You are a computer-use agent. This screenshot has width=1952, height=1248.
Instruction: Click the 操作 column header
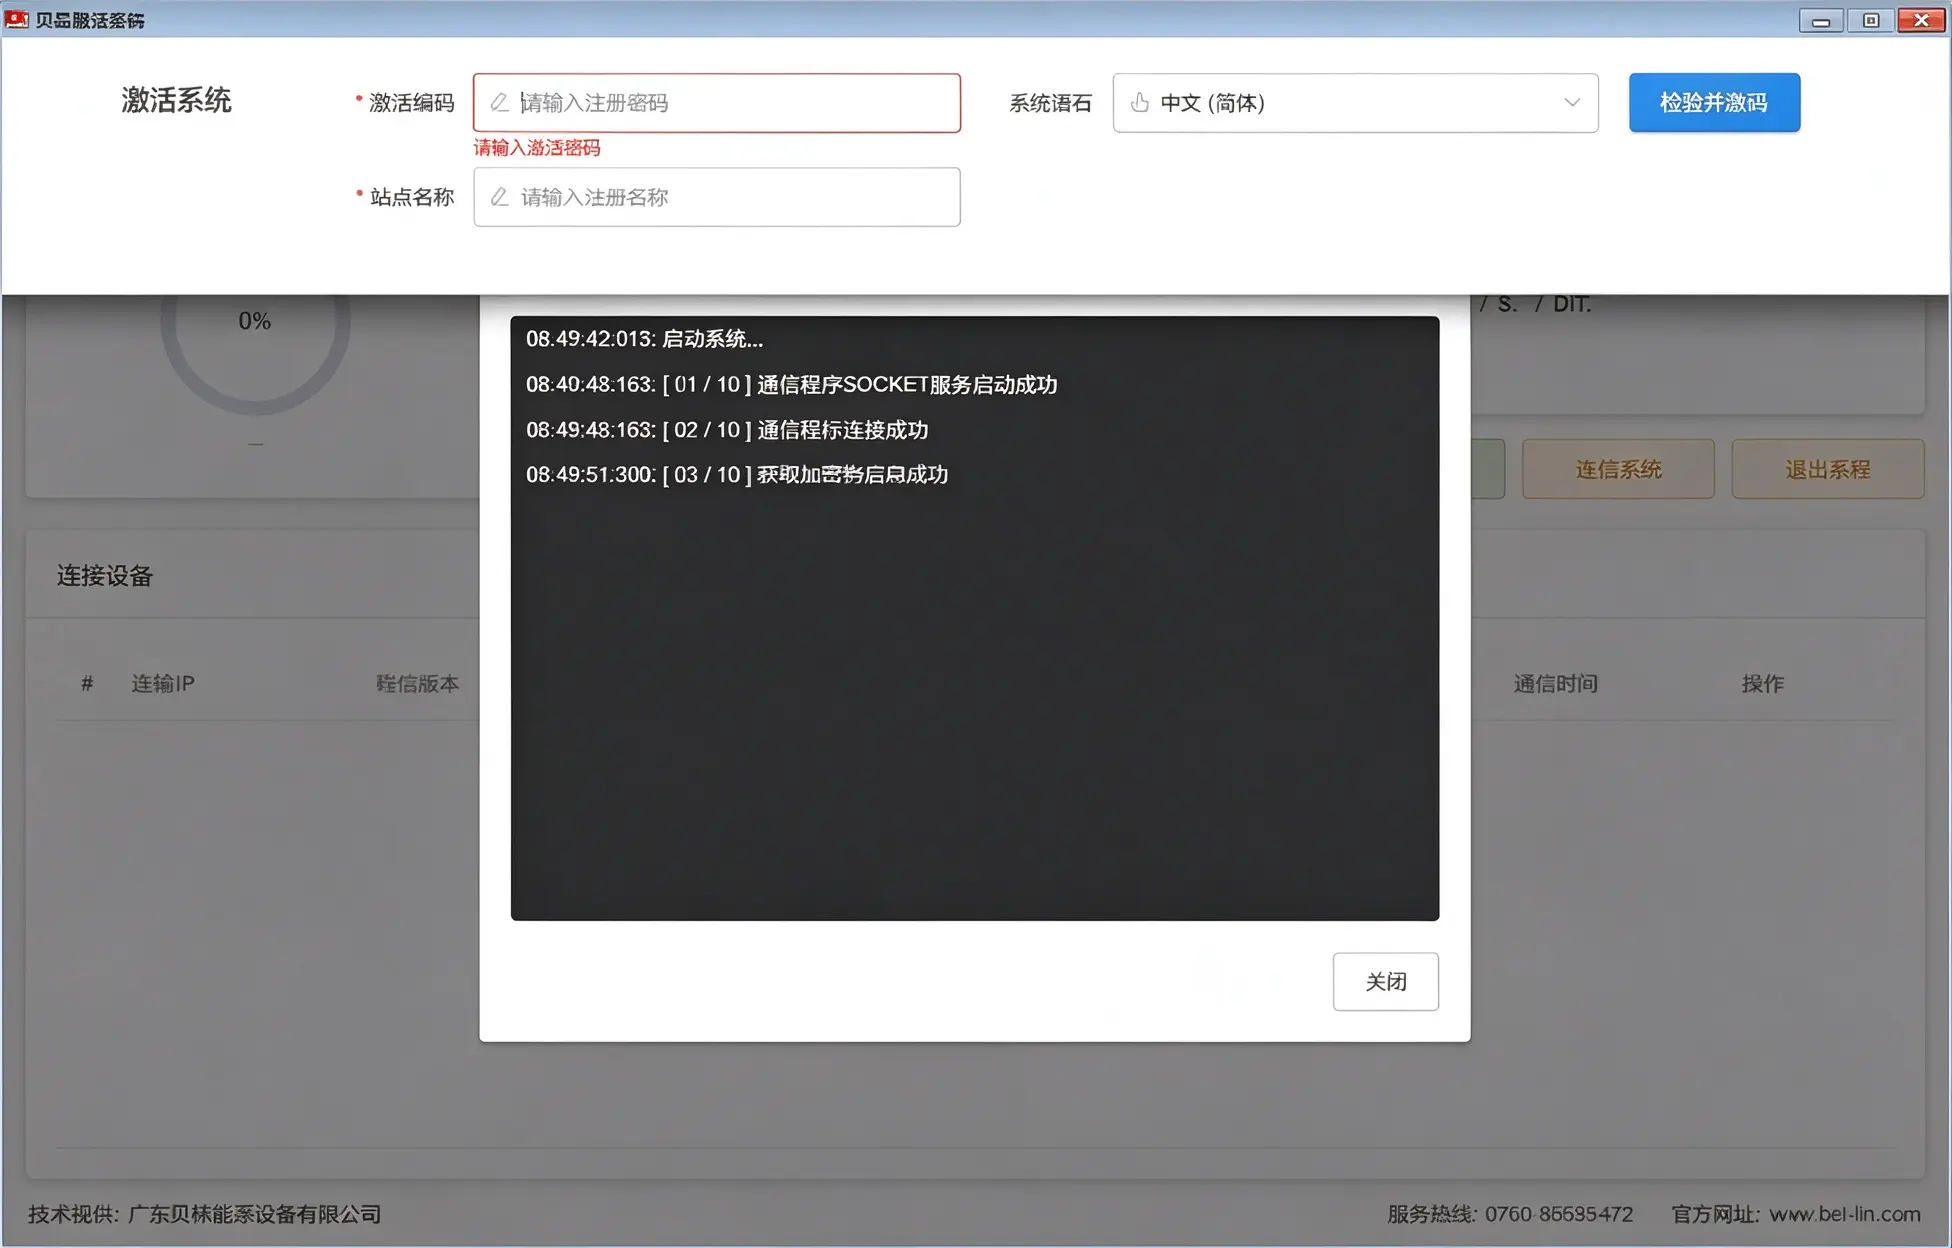(x=1762, y=684)
